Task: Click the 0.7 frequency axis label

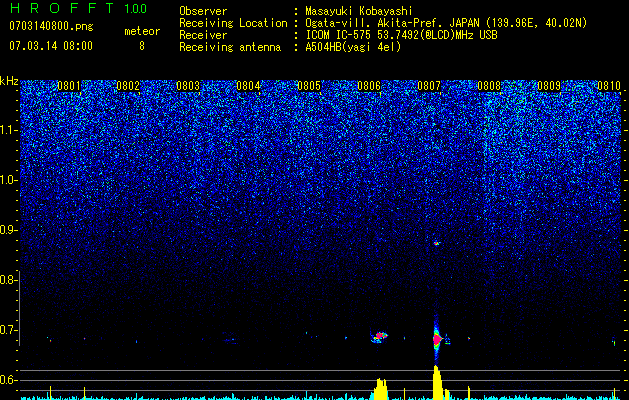Action: click(x=8, y=330)
